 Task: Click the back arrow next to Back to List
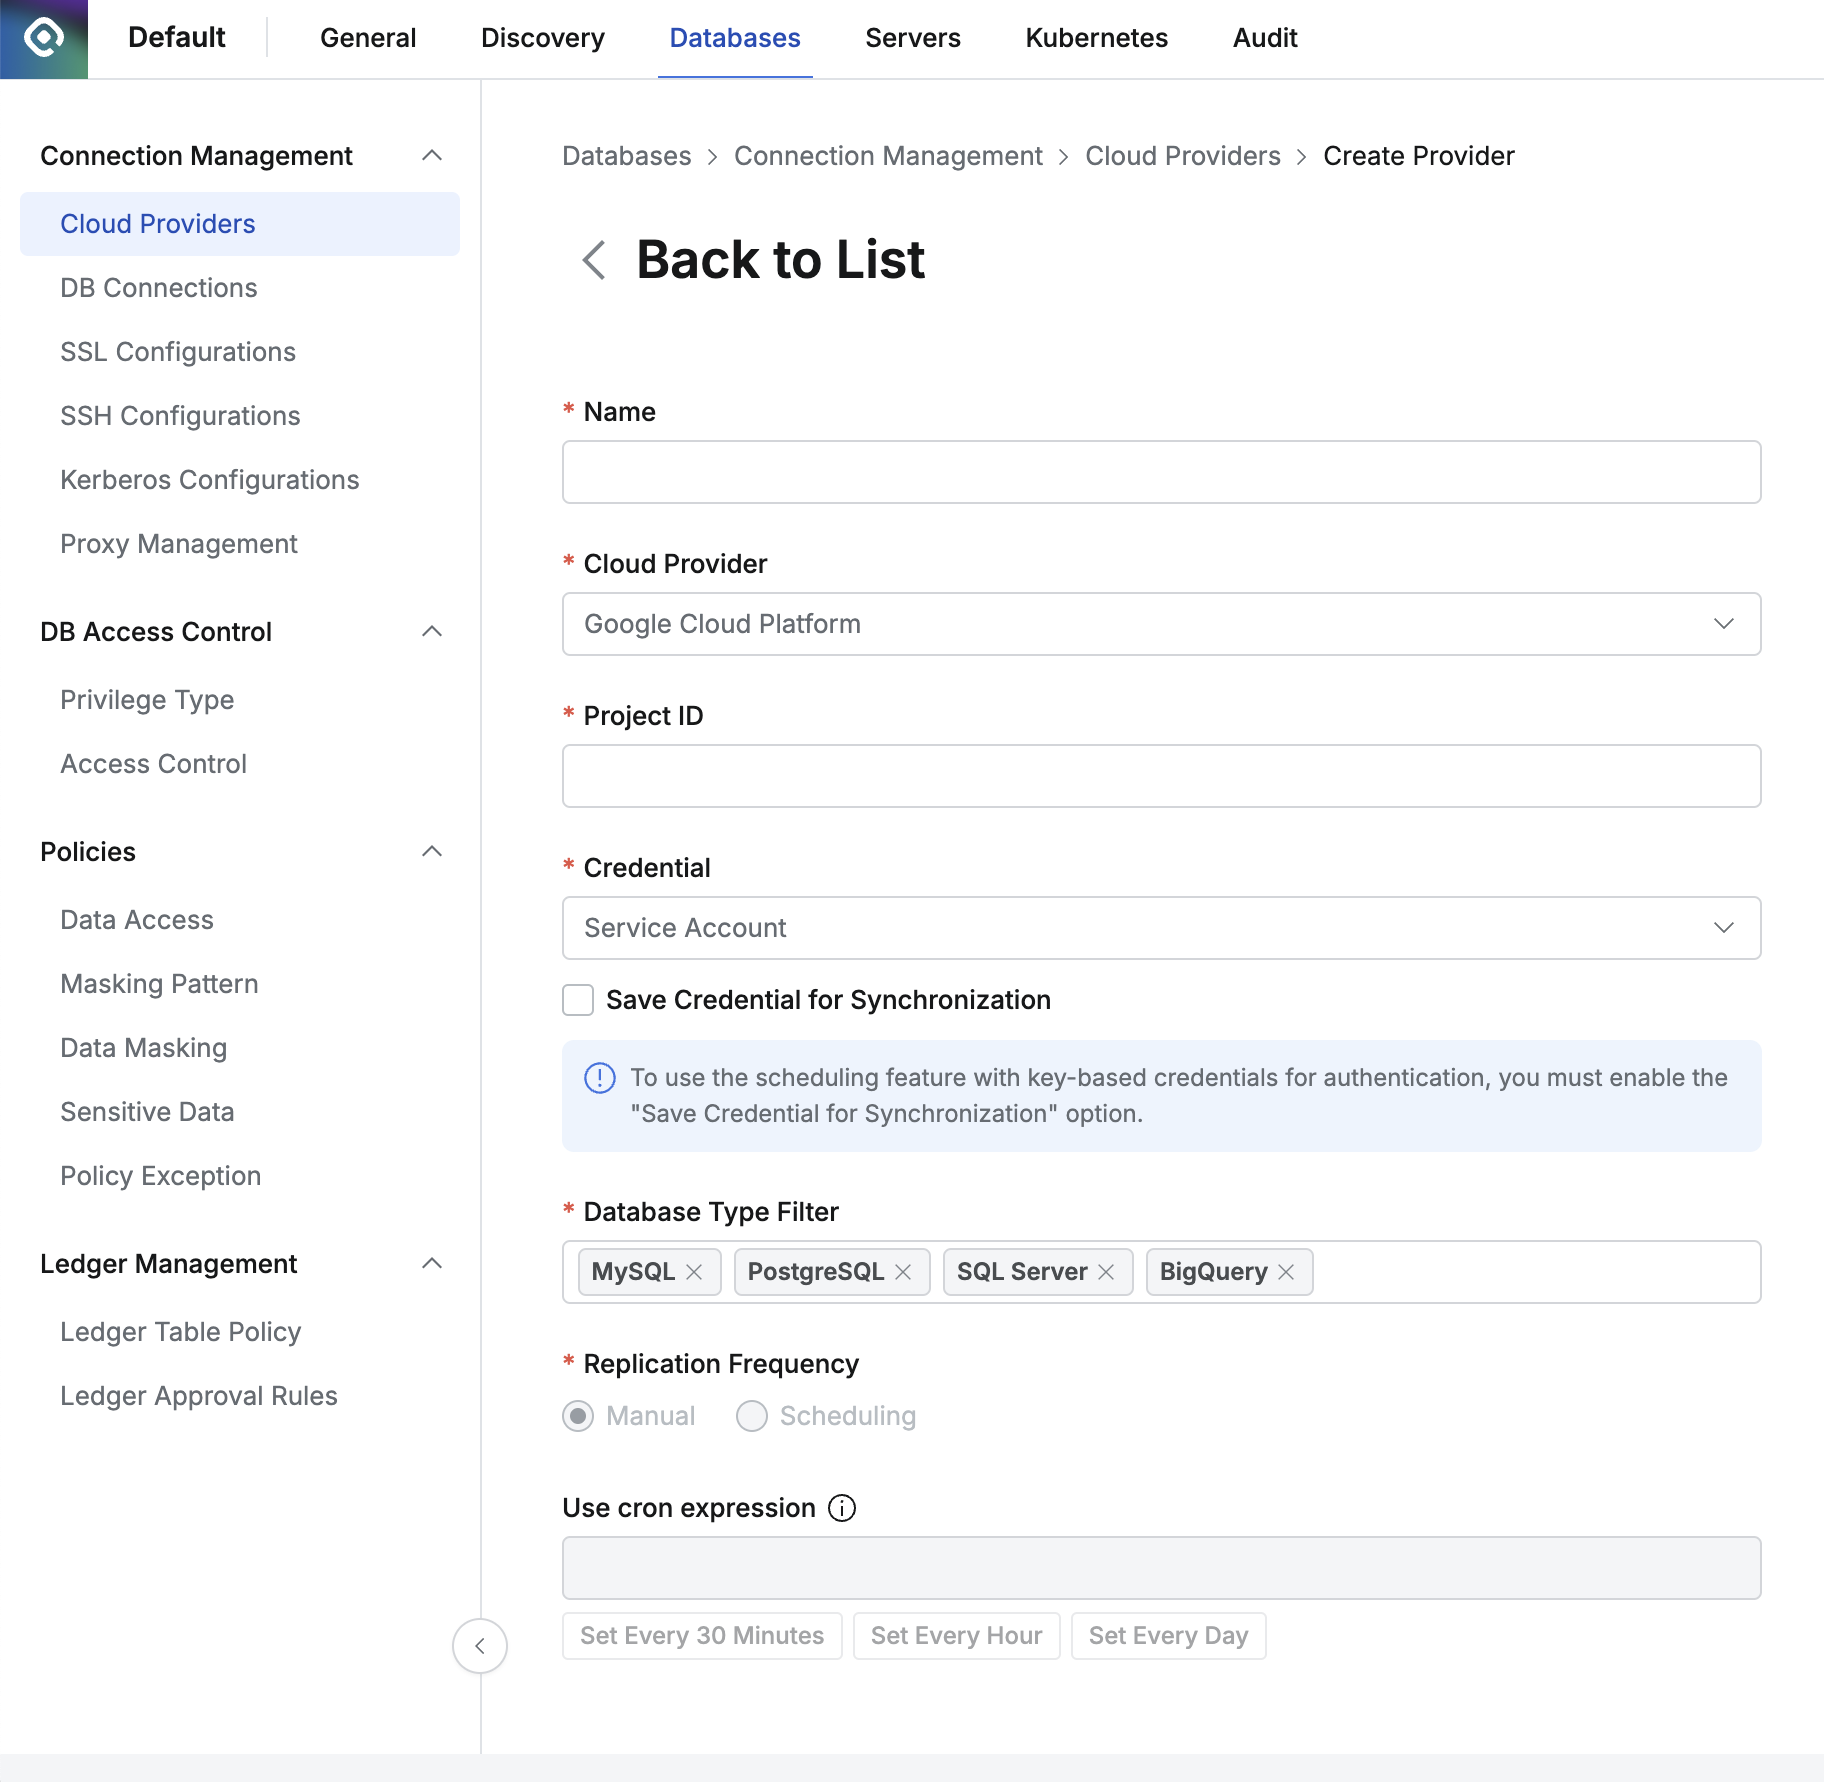pos(592,260)
